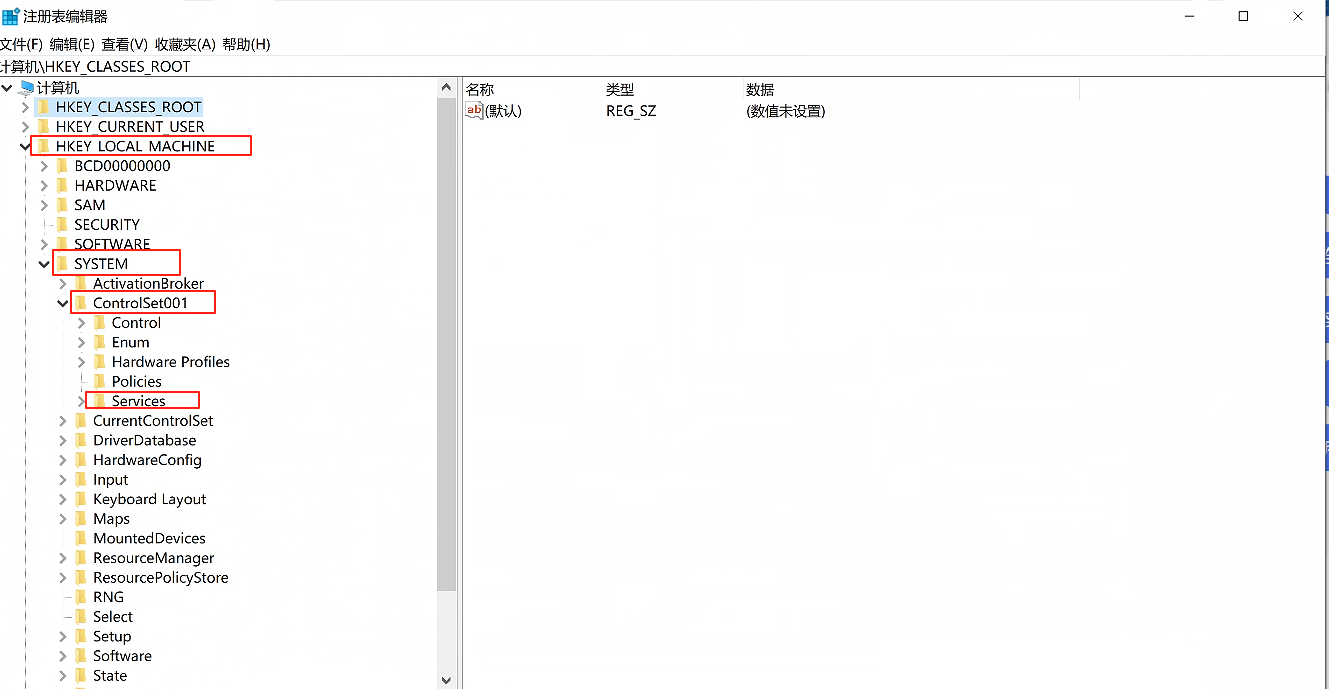Select the SYSTEM key label
The width and height of the screenshot is (1329, 689).
pos(101,264)
